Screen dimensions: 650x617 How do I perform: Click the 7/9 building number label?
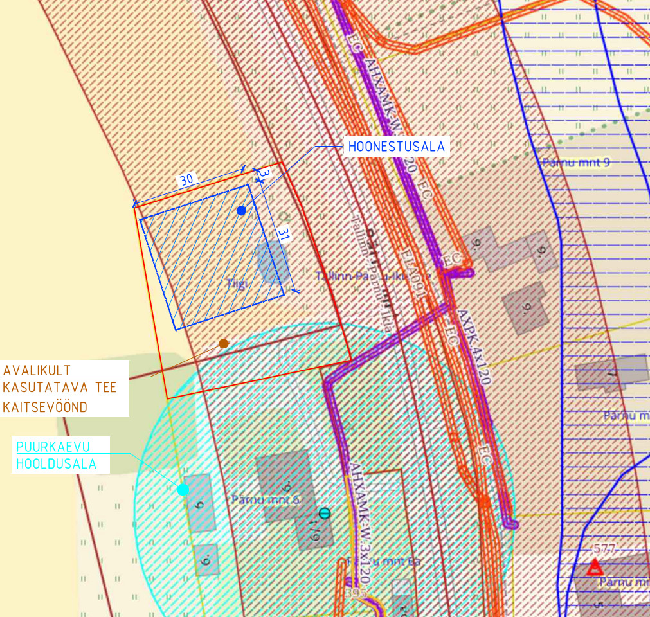(315, 530)
